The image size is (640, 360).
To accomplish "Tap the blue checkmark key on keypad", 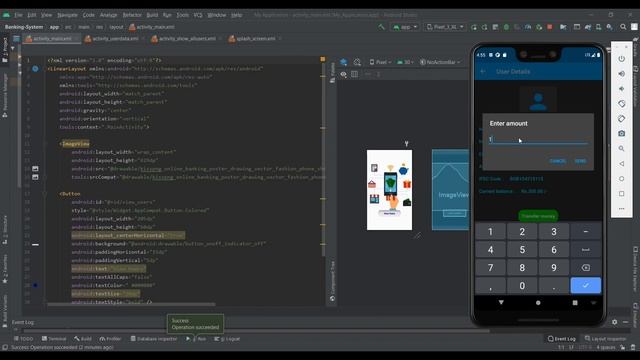I will (585, 285).
